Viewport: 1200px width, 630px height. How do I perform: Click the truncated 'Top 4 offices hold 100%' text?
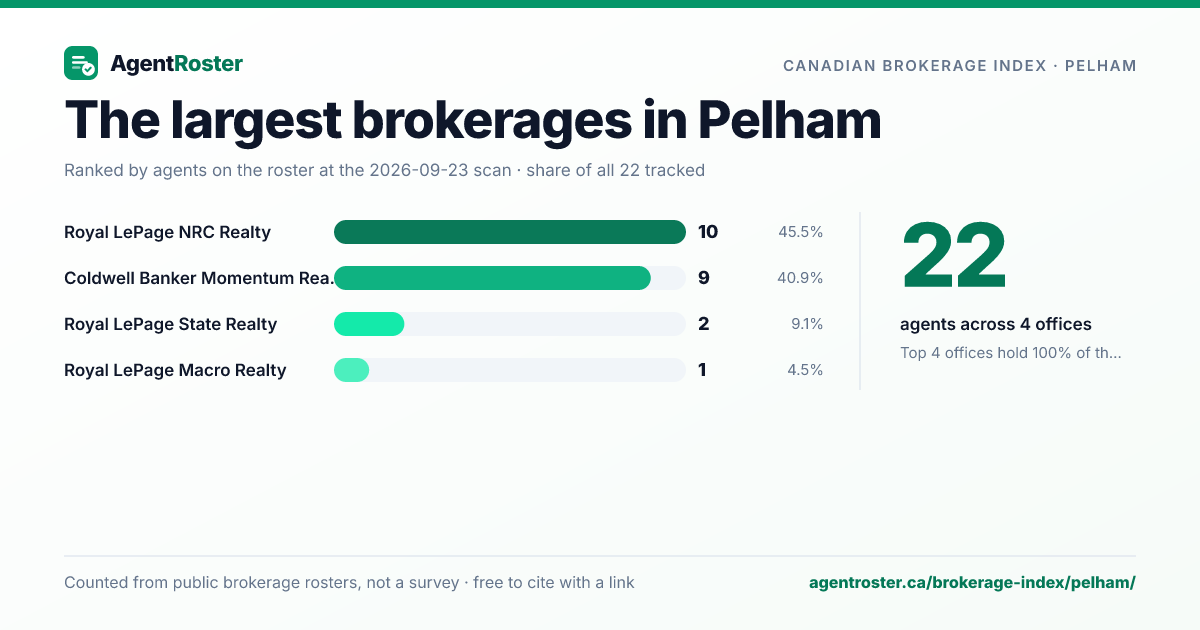[1011, 352]
